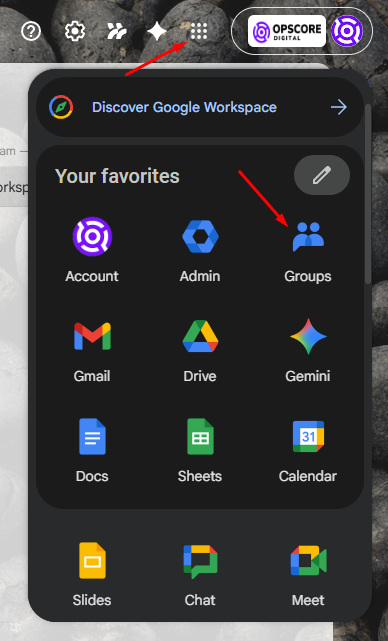Open the Gemini app tile
Screen dimensions: 388x641
[x=308, y=351]
